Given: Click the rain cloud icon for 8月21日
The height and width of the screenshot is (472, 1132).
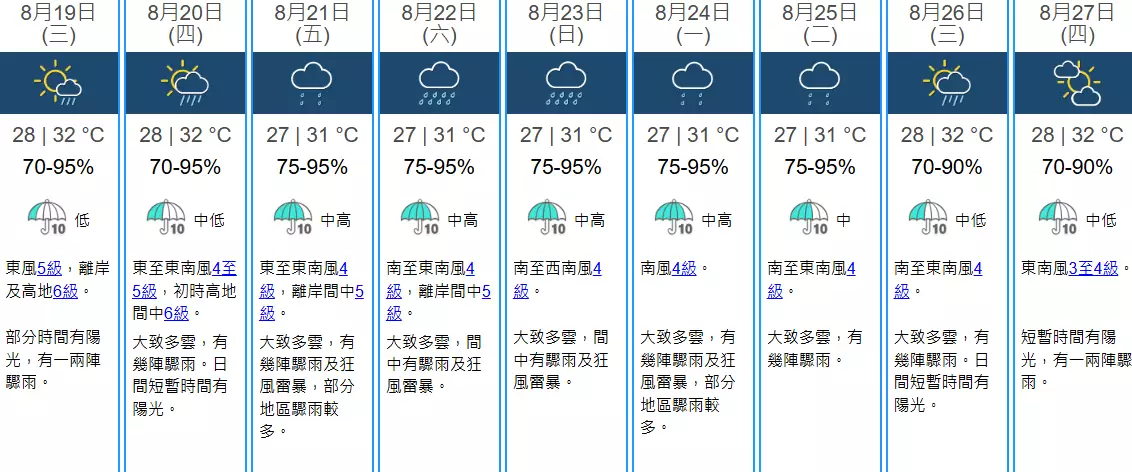Looking at the screenshot, I should (312, 83).
